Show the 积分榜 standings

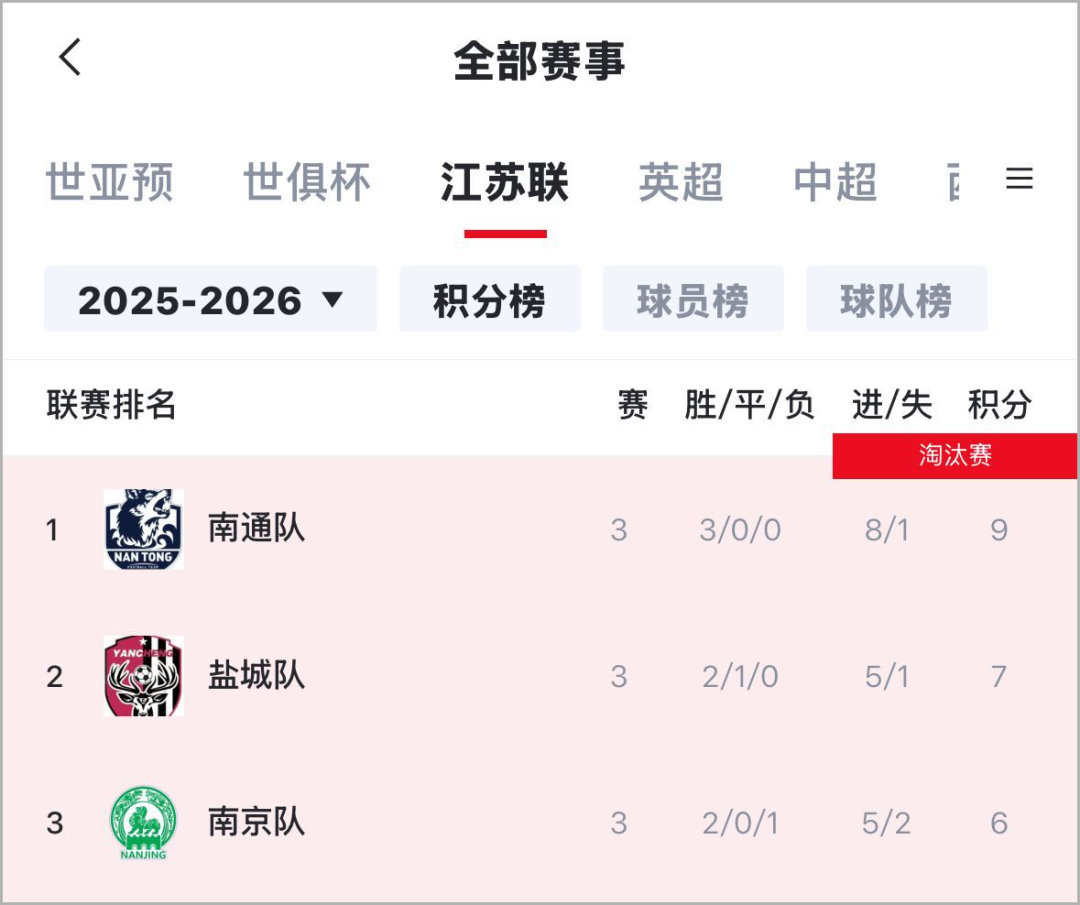coord(489,300)
